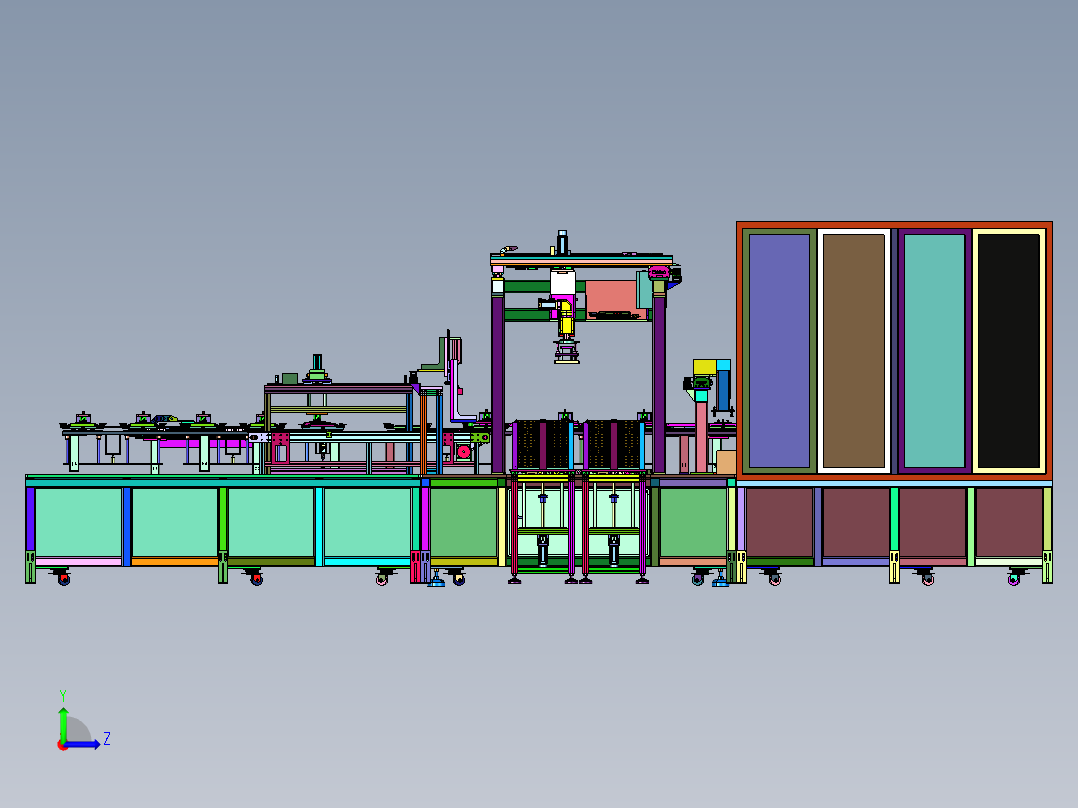Select the orange-red top frame of the cabinet

[x=894, y=225]
